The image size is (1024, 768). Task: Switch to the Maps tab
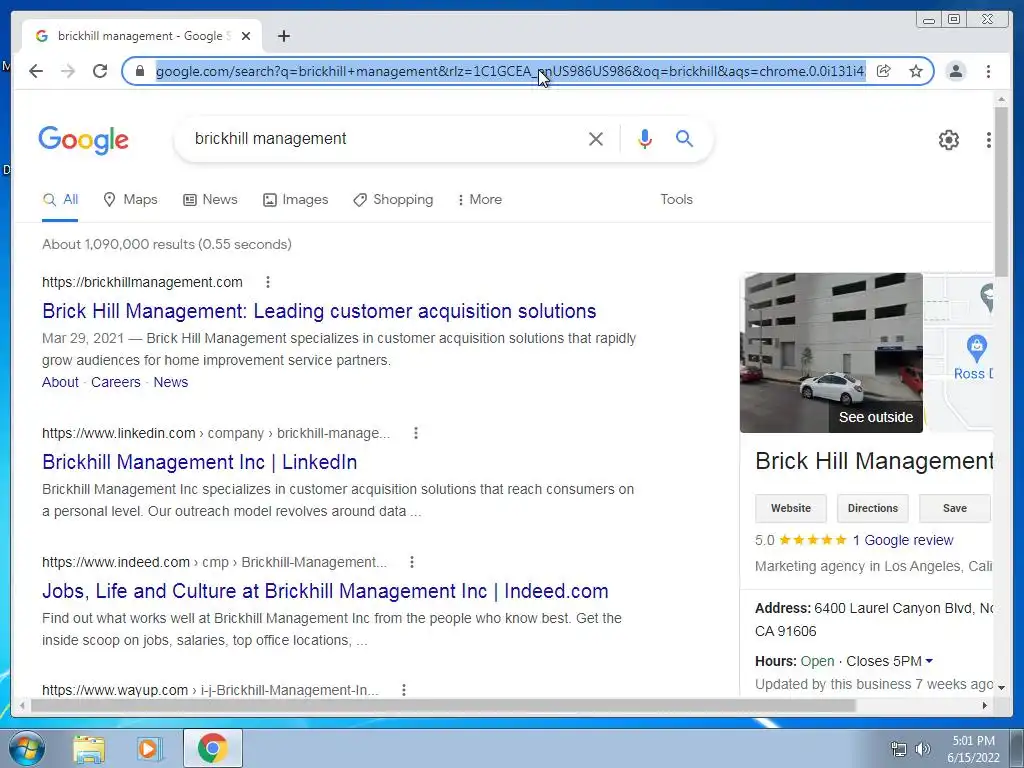(x=131, y=200)
